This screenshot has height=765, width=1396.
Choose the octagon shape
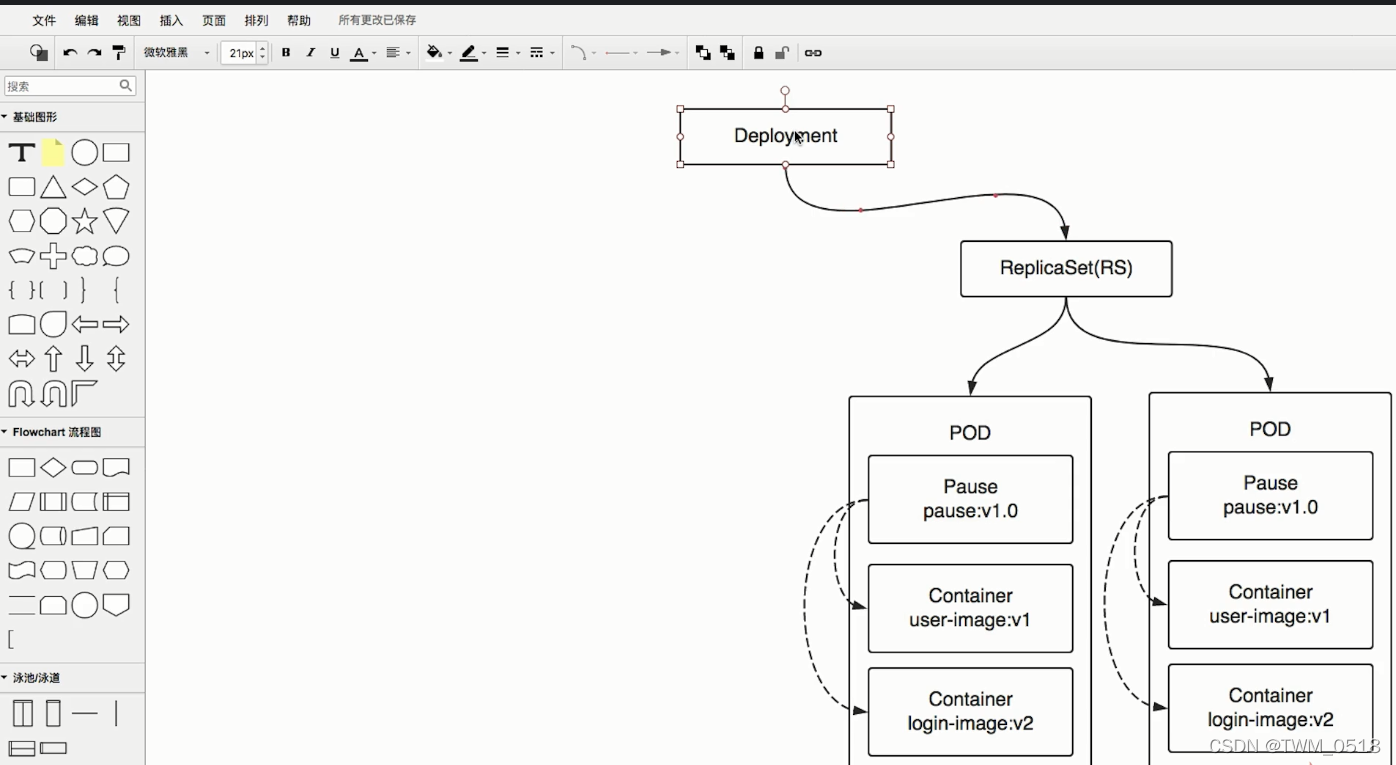coord(53,221)
